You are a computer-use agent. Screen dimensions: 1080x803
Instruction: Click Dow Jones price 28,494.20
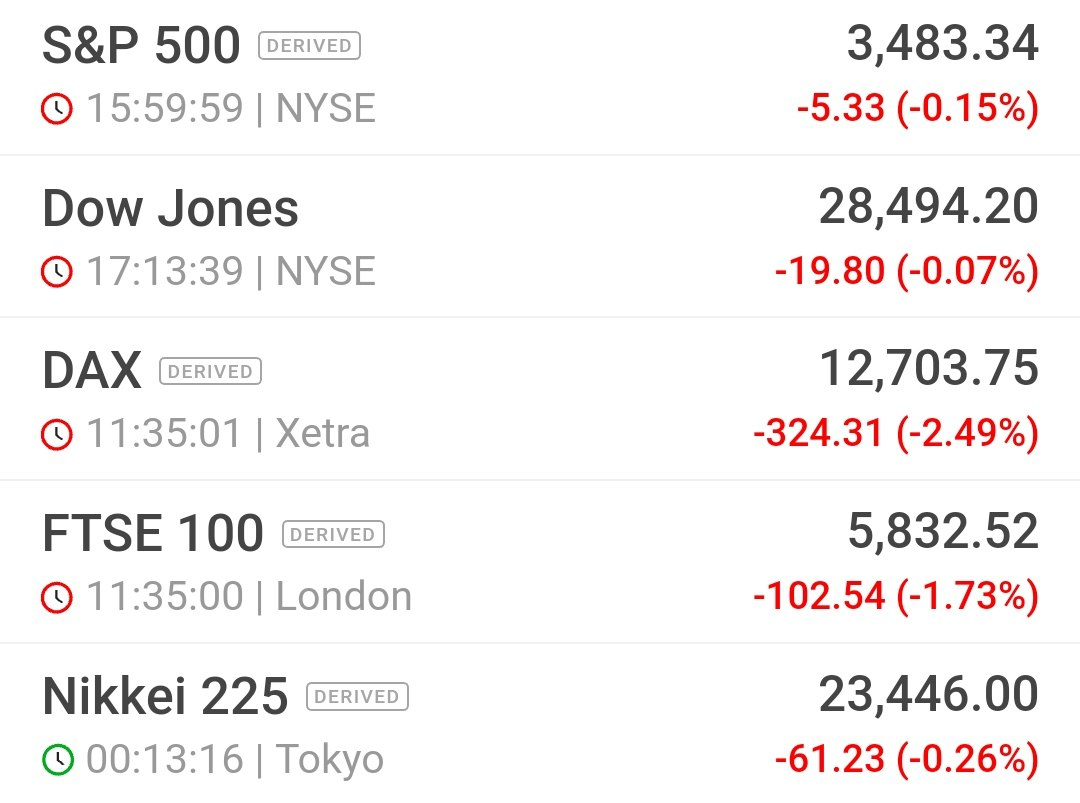click(x=928, y=207)
